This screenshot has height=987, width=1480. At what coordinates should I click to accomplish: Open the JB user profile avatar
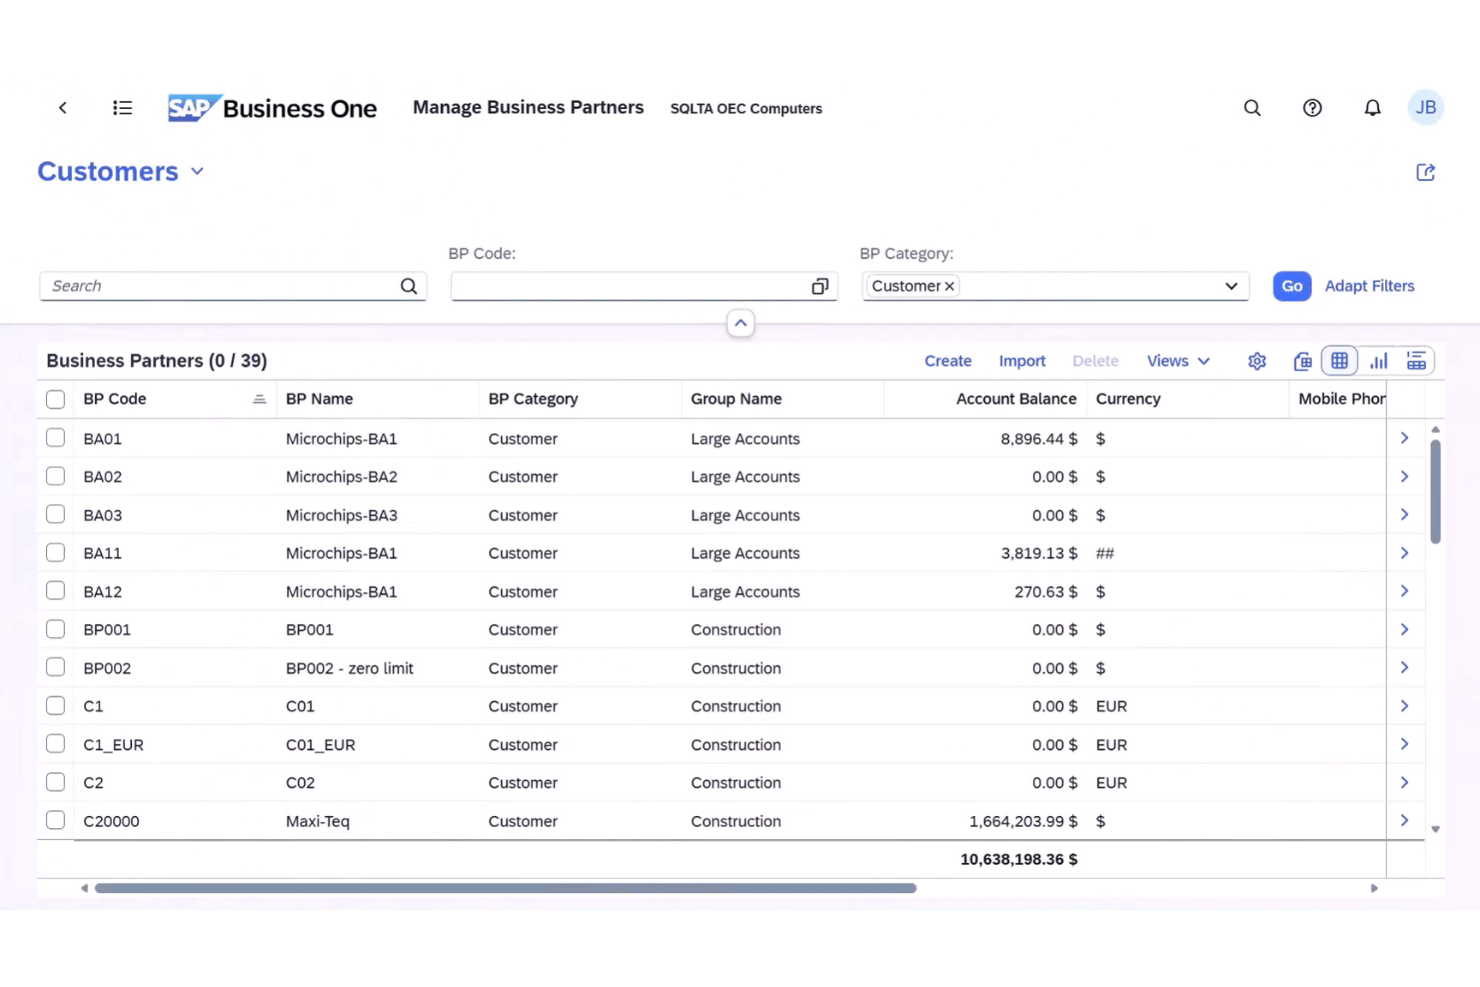[x=1426, y=107]
